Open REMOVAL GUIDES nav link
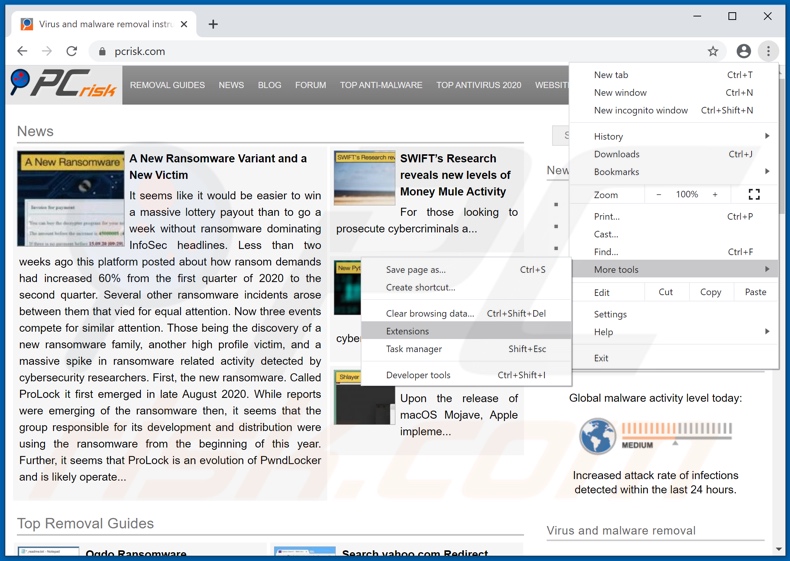Image resolution: width=790 pixels, height=561 pixels. click(x=167, y=85)
